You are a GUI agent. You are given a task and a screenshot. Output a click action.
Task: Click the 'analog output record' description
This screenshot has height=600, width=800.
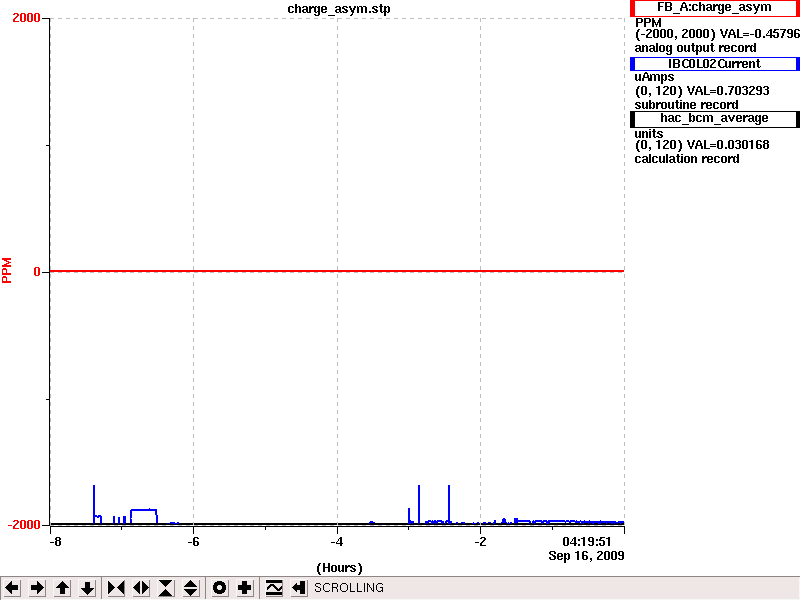coord(695,48)
